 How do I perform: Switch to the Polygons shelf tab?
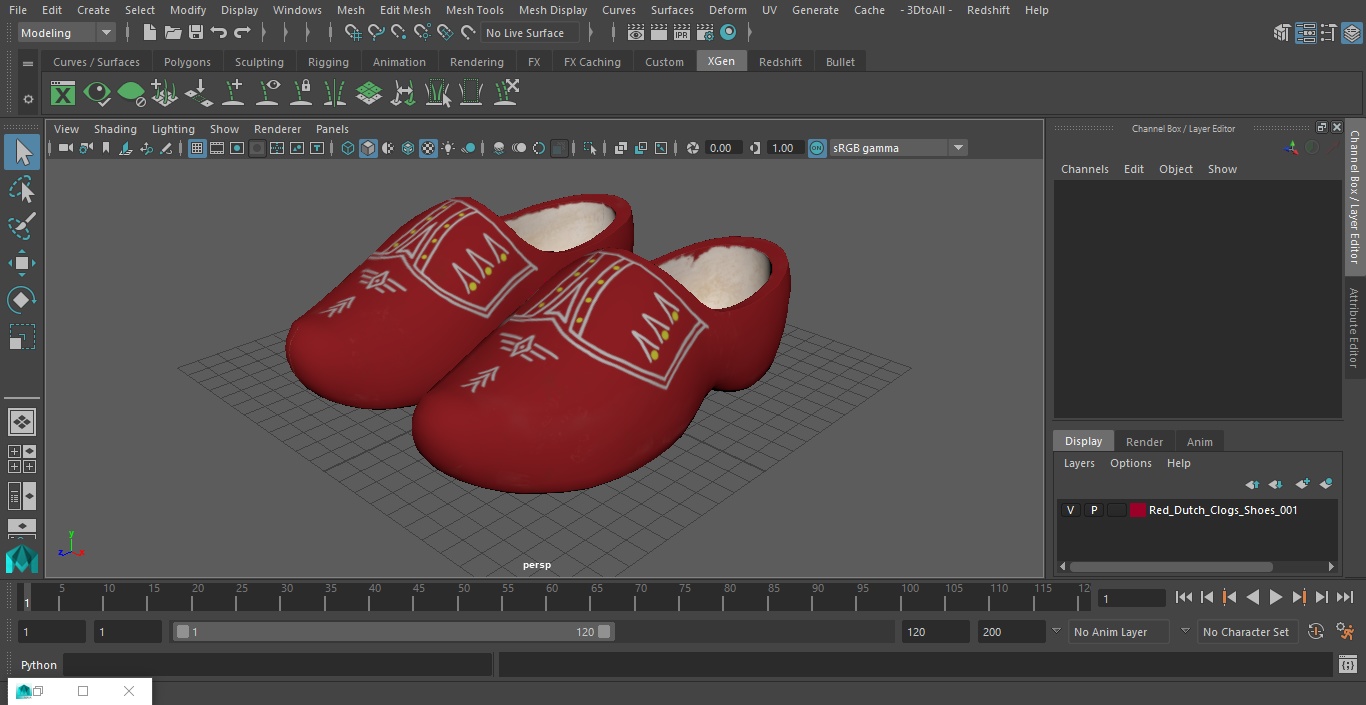pyautogui.click(x=187, y=62)
